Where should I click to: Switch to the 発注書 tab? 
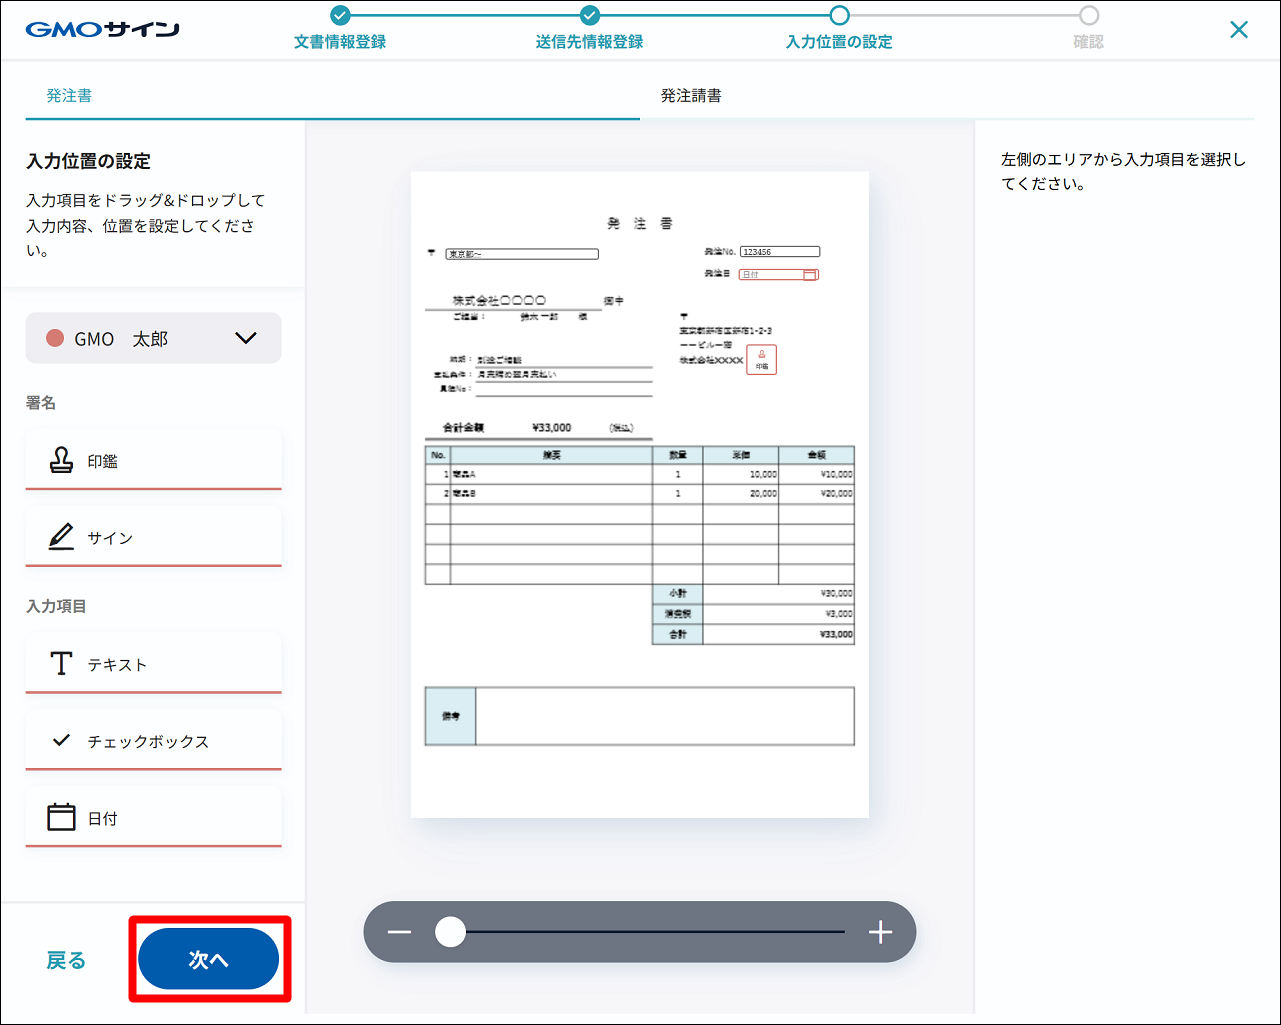click(x=69, y=96)
